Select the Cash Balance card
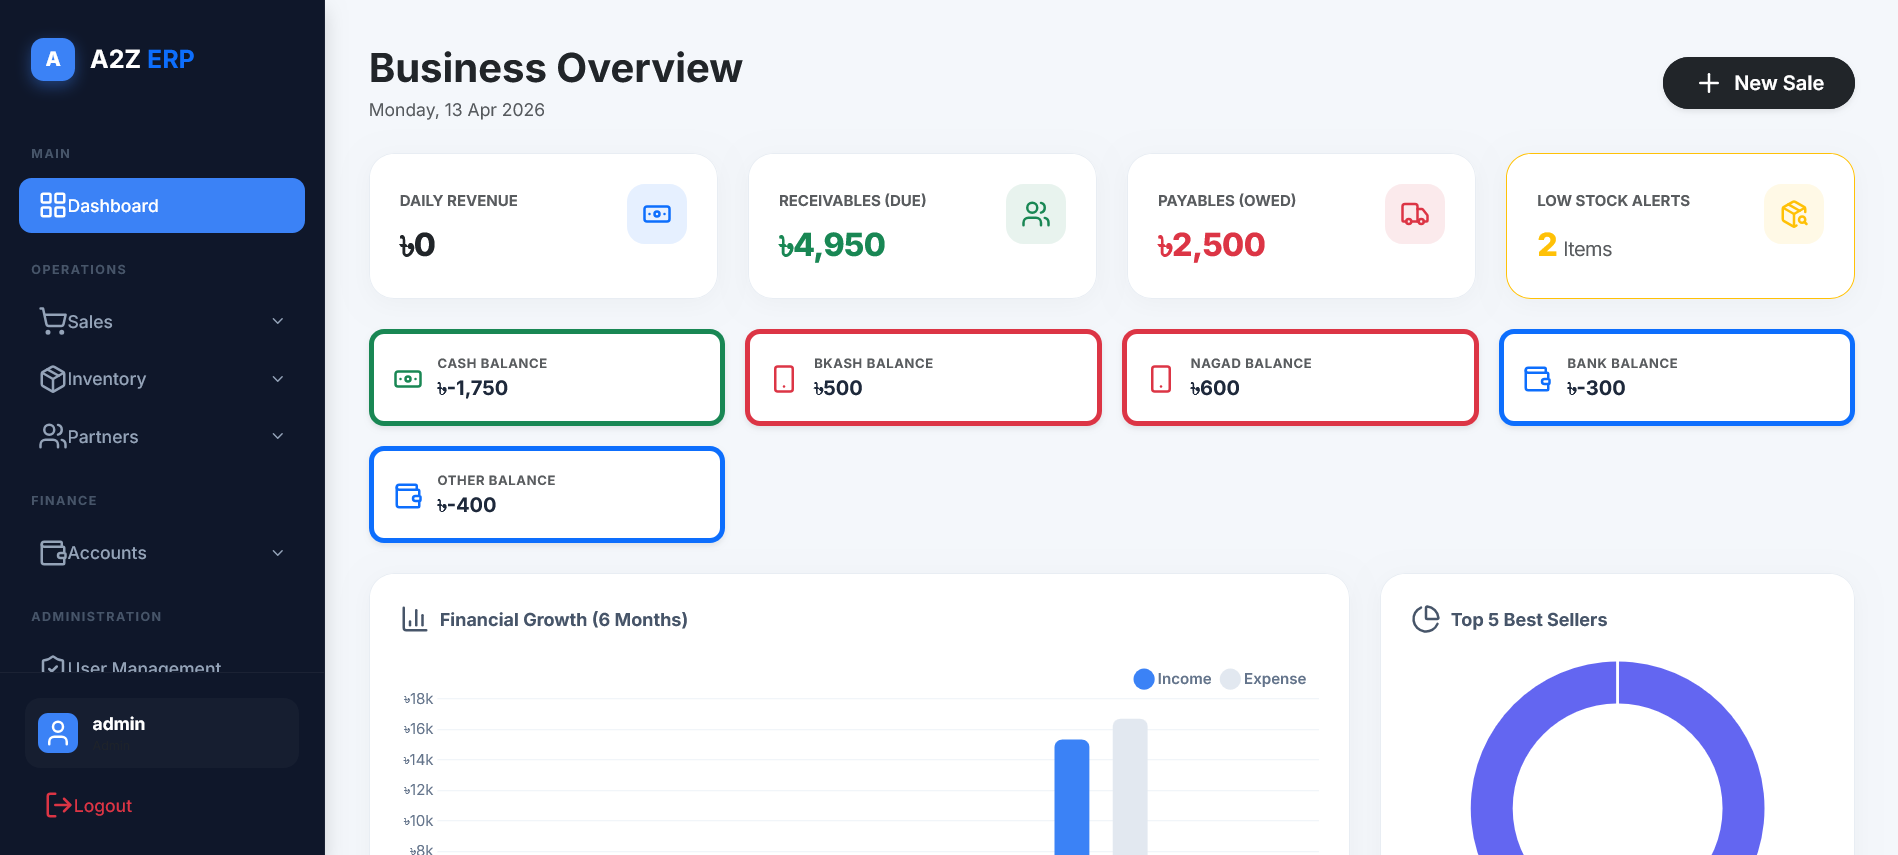The width and height of the screenshot is (1898, 855). (x=547, y=378)
